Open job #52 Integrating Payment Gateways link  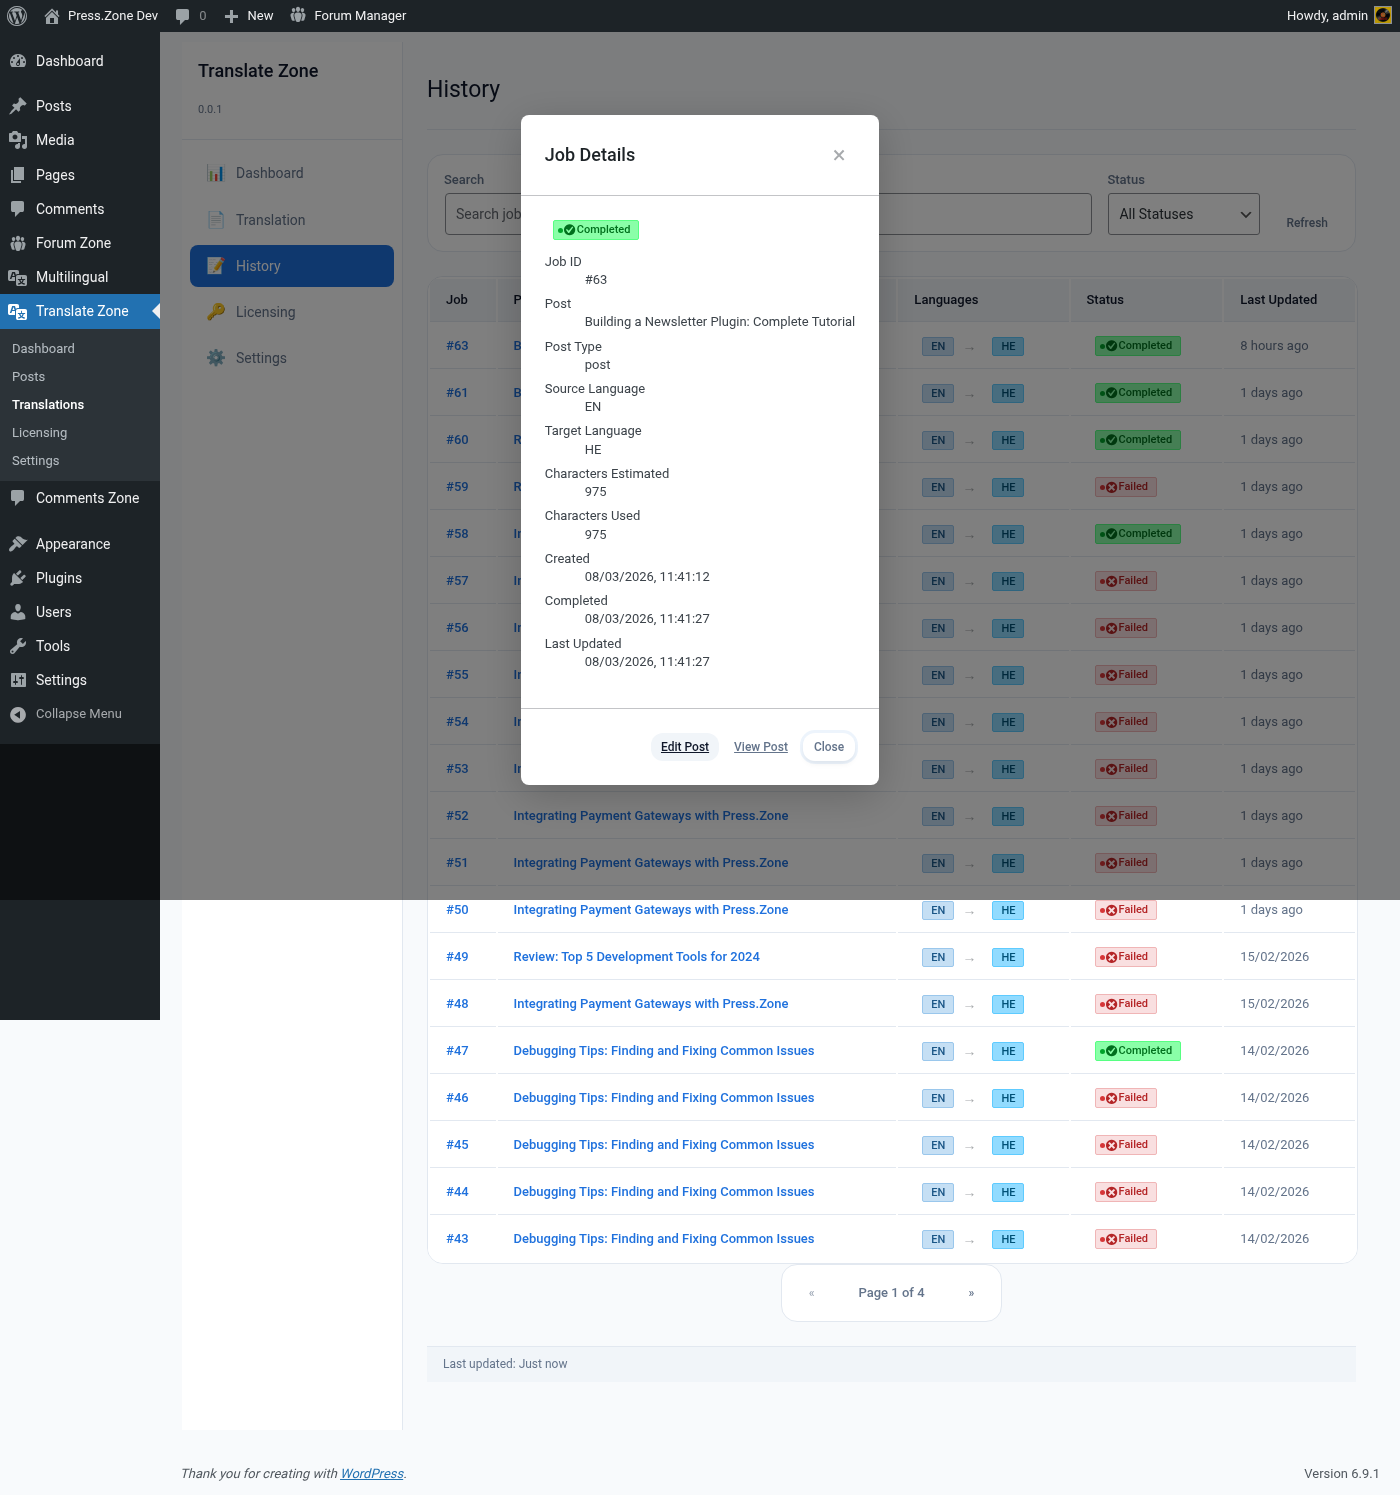(x=650, y=816)
